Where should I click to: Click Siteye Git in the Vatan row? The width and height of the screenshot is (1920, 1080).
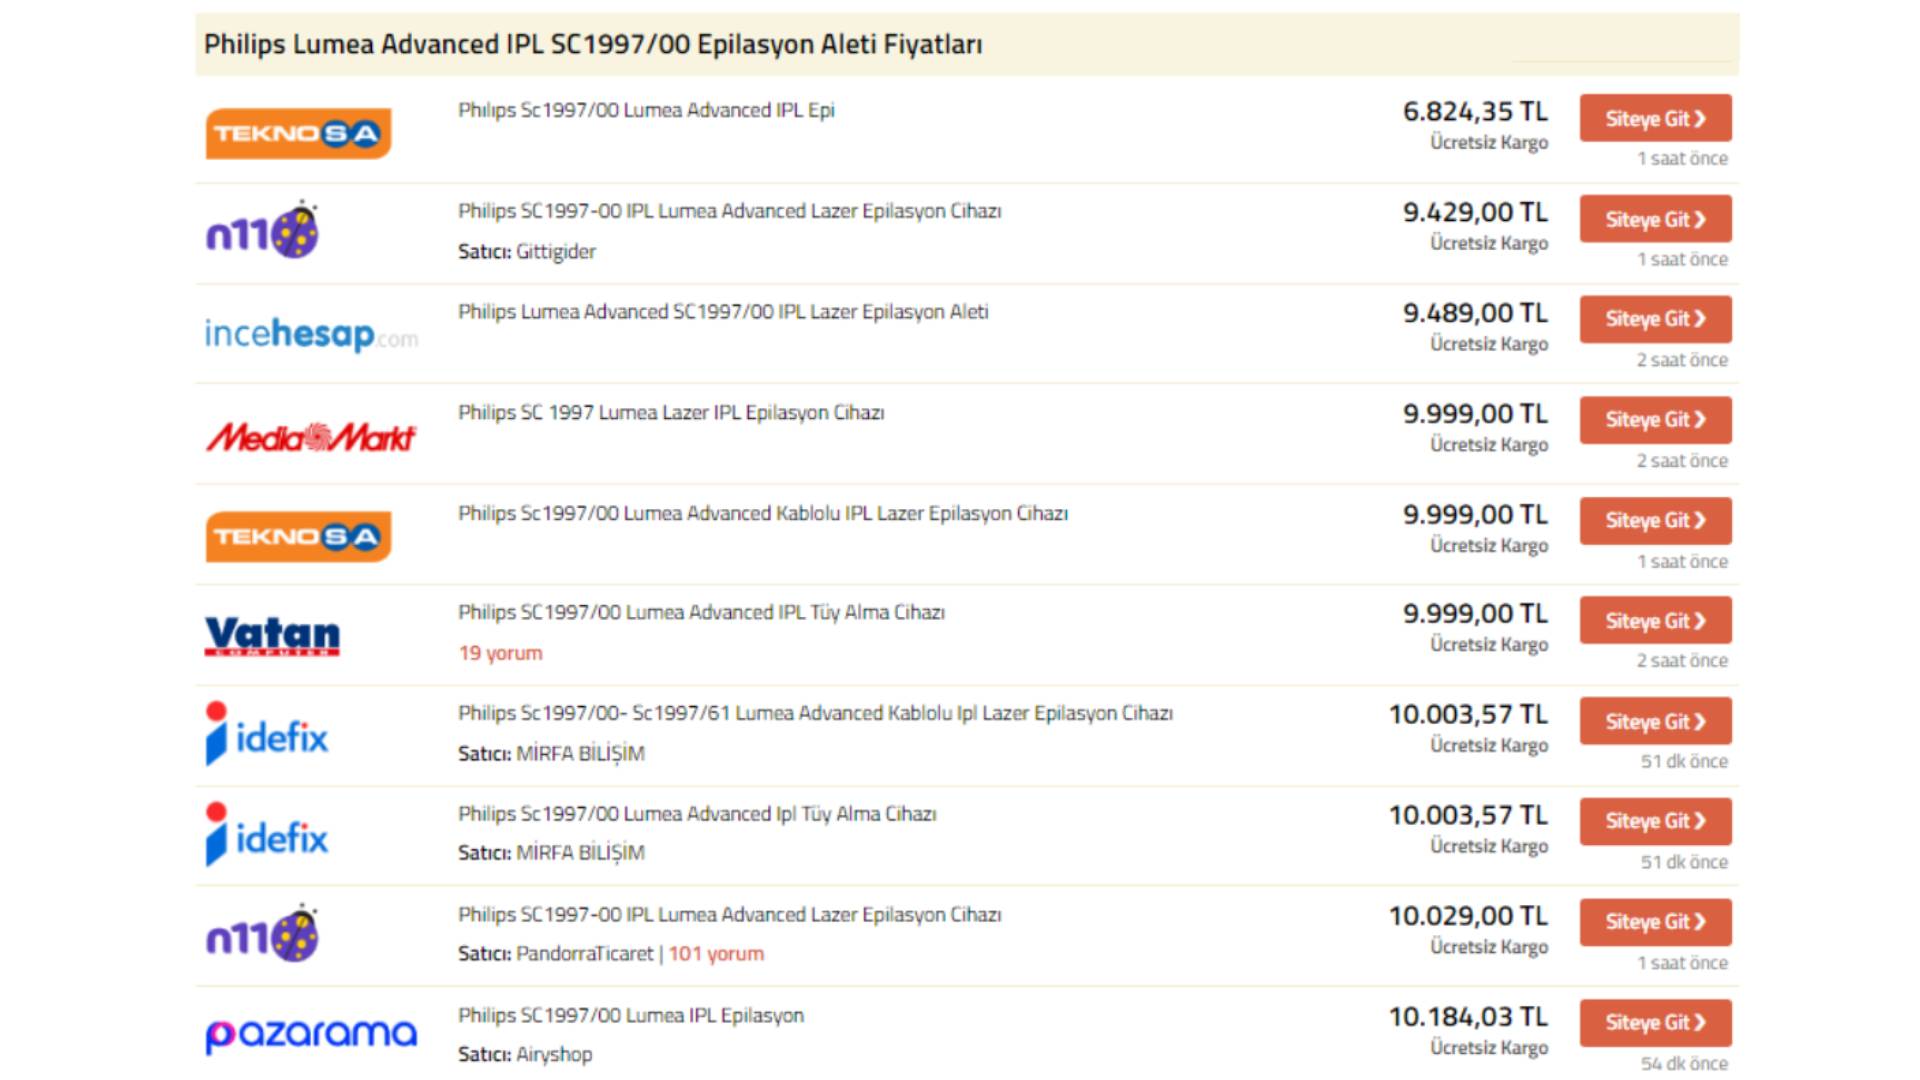[x=1655, y=621]
